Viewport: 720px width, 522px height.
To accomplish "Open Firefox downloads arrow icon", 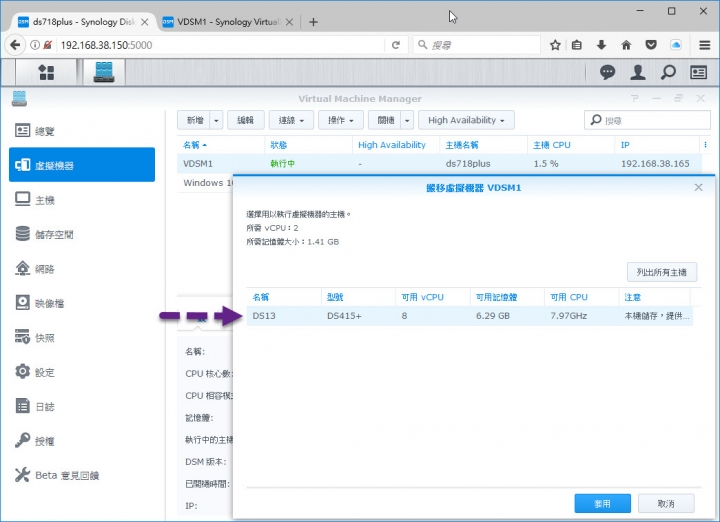I will pyautogui.click(x=601, y=45).
